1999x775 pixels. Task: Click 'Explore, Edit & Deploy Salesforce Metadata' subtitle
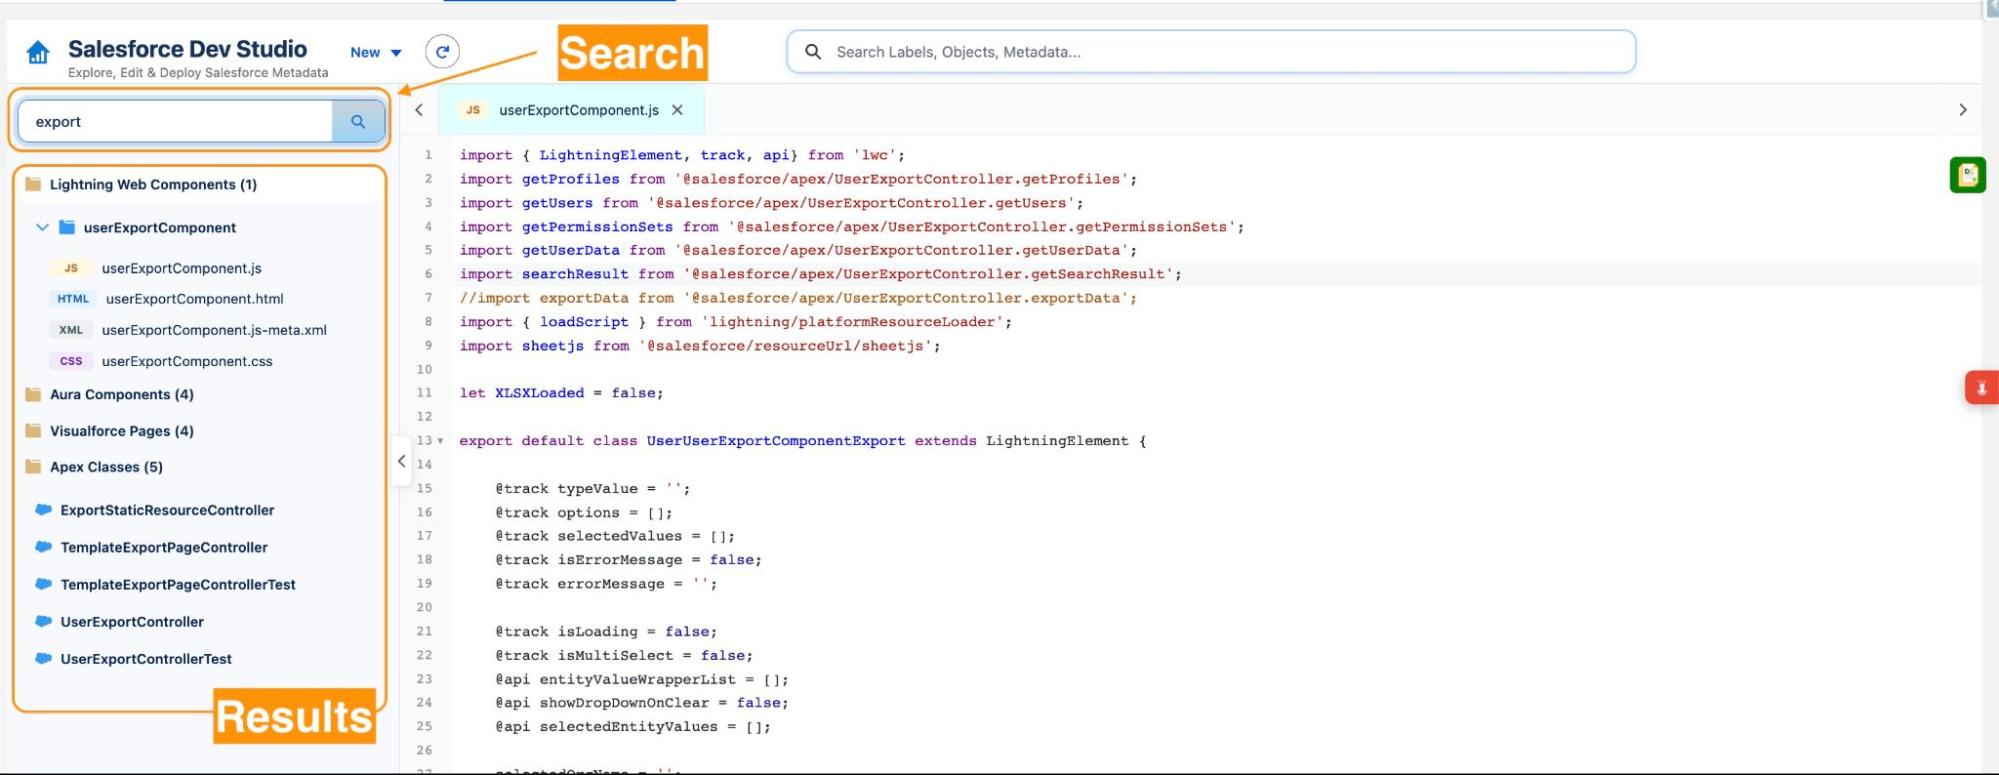point(198,72)
